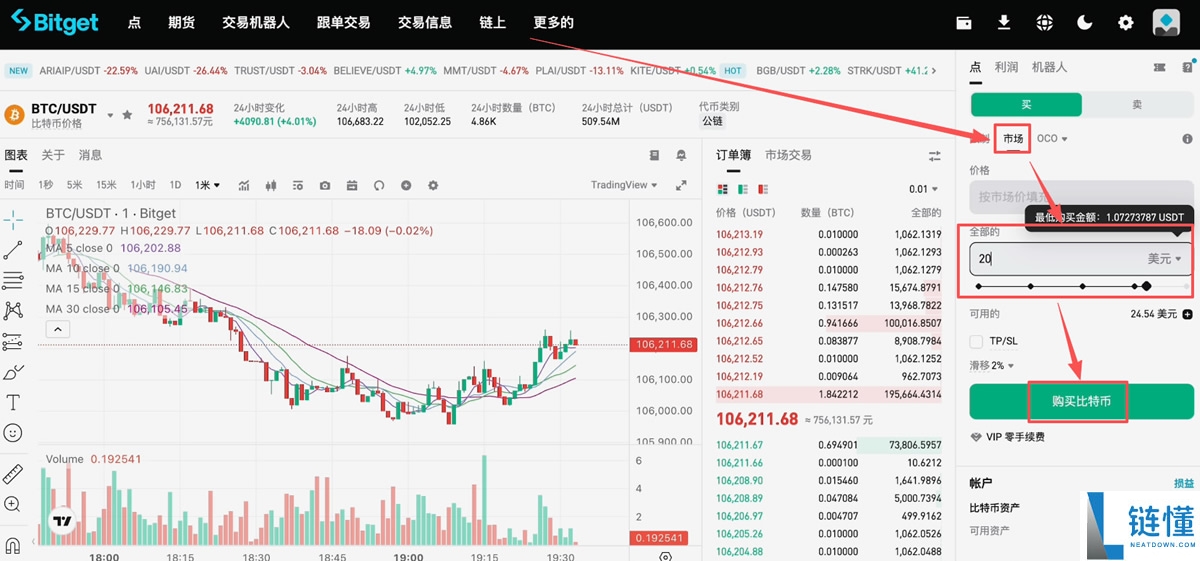Open the emoji icons tool
Screen dimensions: 1200x561
coord(13,433)
